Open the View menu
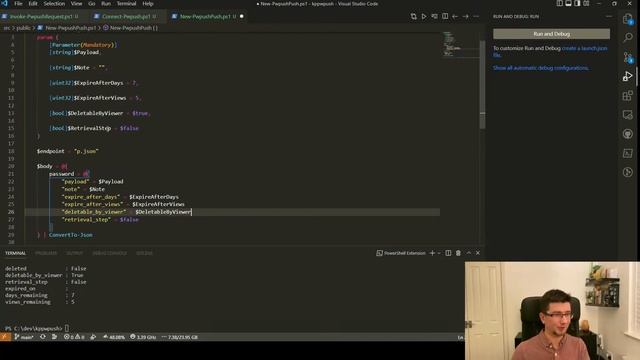The height and width of the screenshot is (360, 640). point(76,4)
